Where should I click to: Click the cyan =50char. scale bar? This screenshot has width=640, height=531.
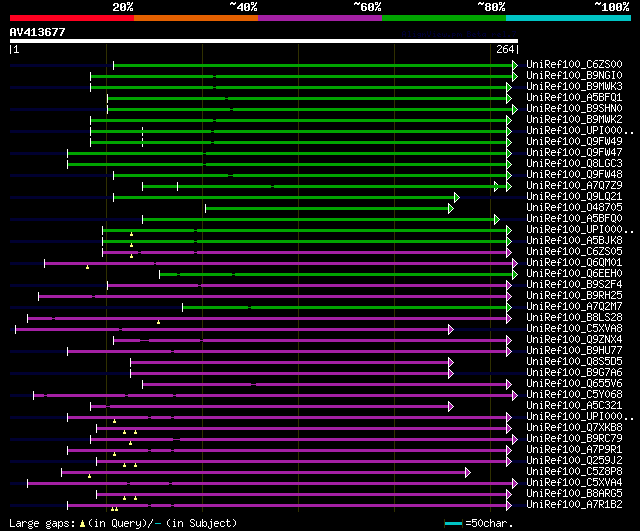pos(453,523)
